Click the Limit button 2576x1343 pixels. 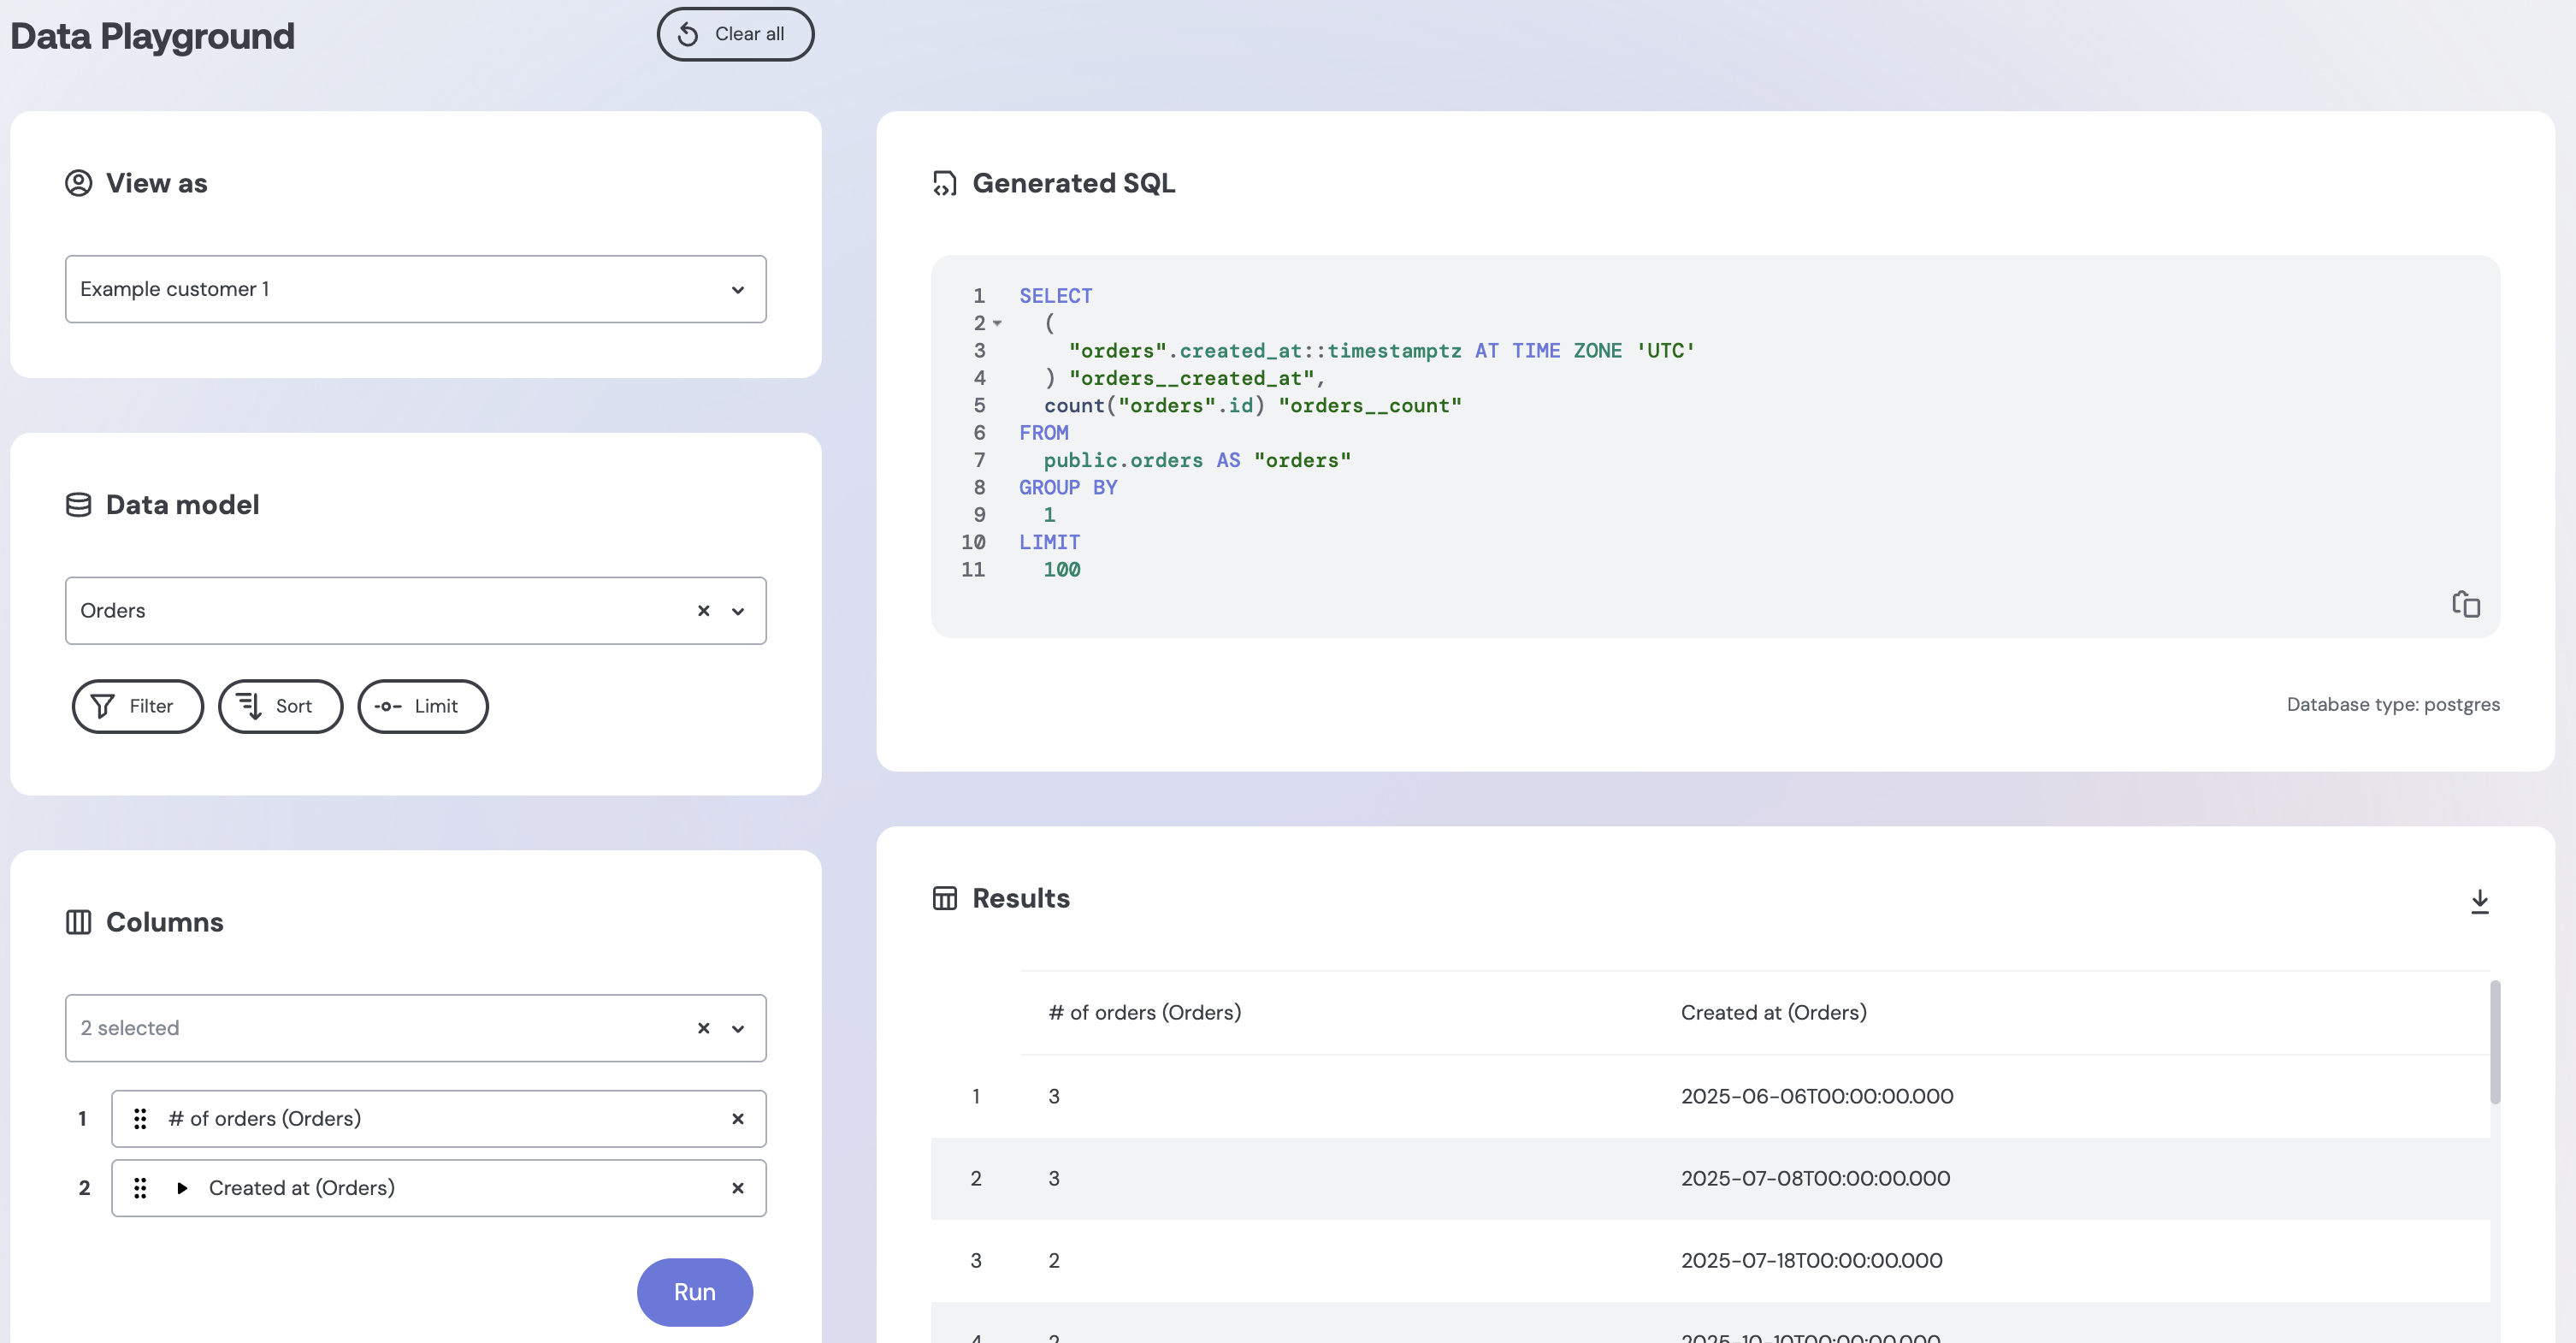[x=422, y=706]
